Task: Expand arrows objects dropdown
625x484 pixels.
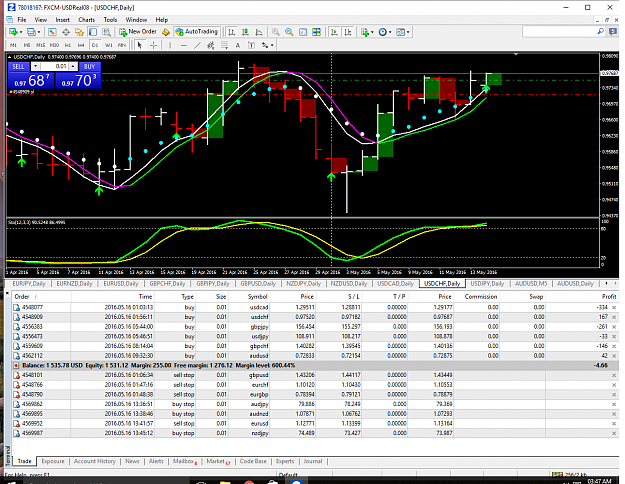Action: tap(272, 45)
